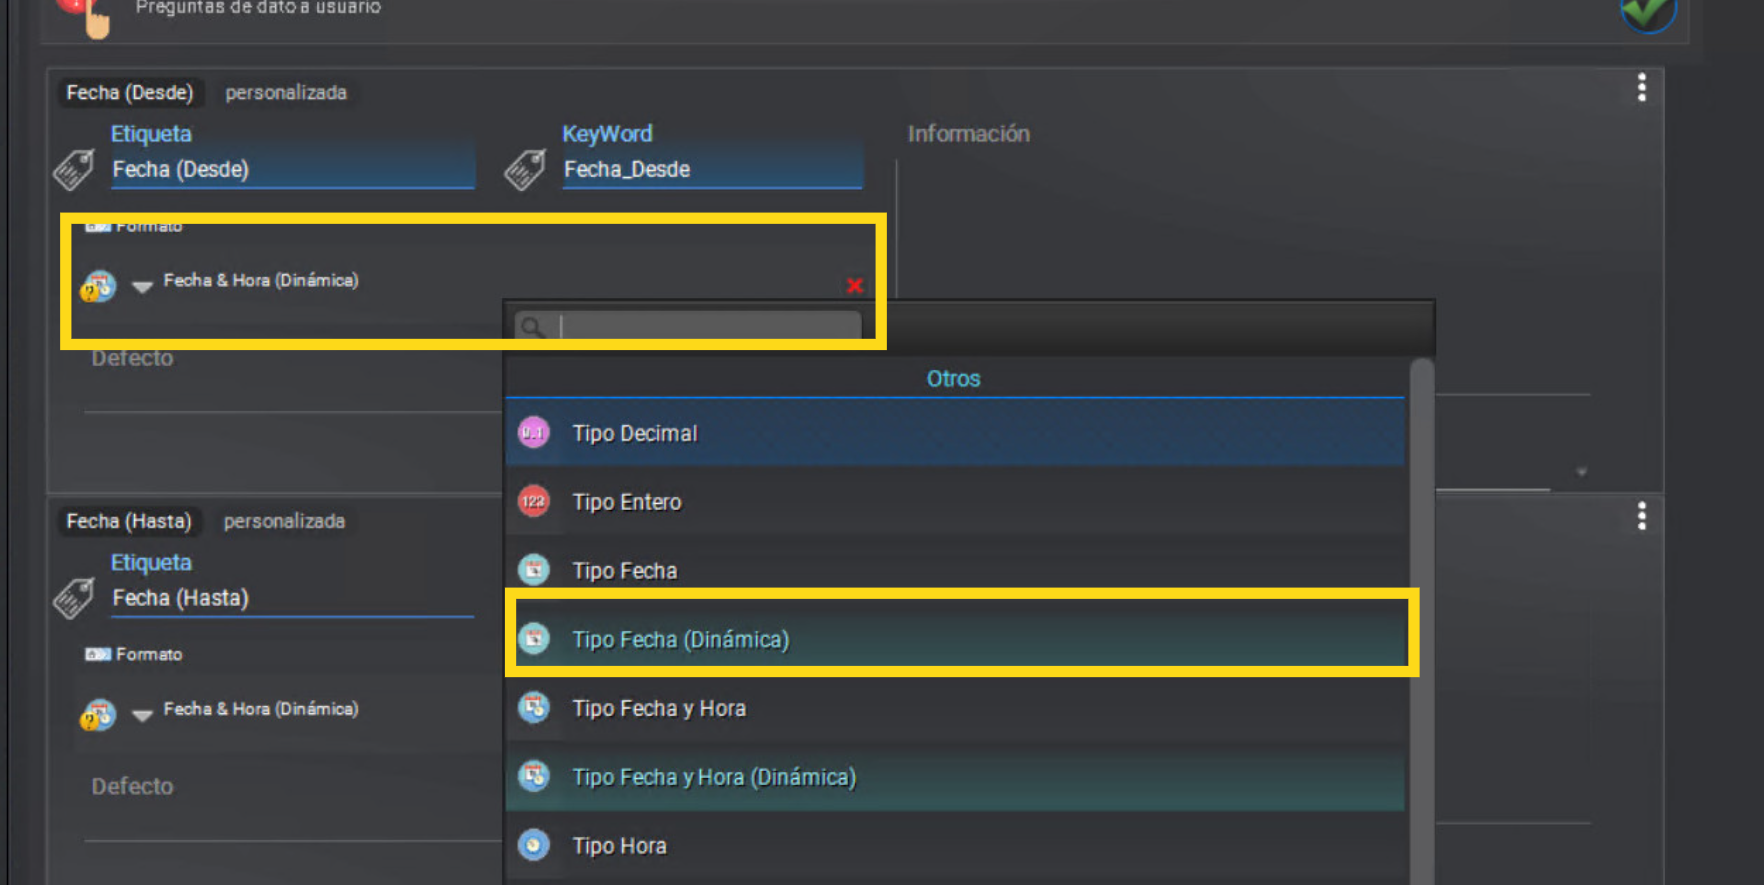This screenshot has height=885, width=1764.
Task: Click the red X beside the Formato dropdown
Action: click(x=855, y=286)
